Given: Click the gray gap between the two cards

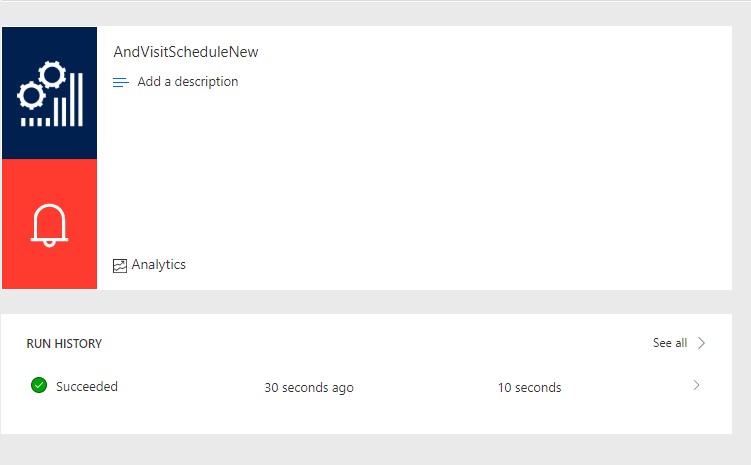Looking at the screenshot, I should click(x=375, y=302).
